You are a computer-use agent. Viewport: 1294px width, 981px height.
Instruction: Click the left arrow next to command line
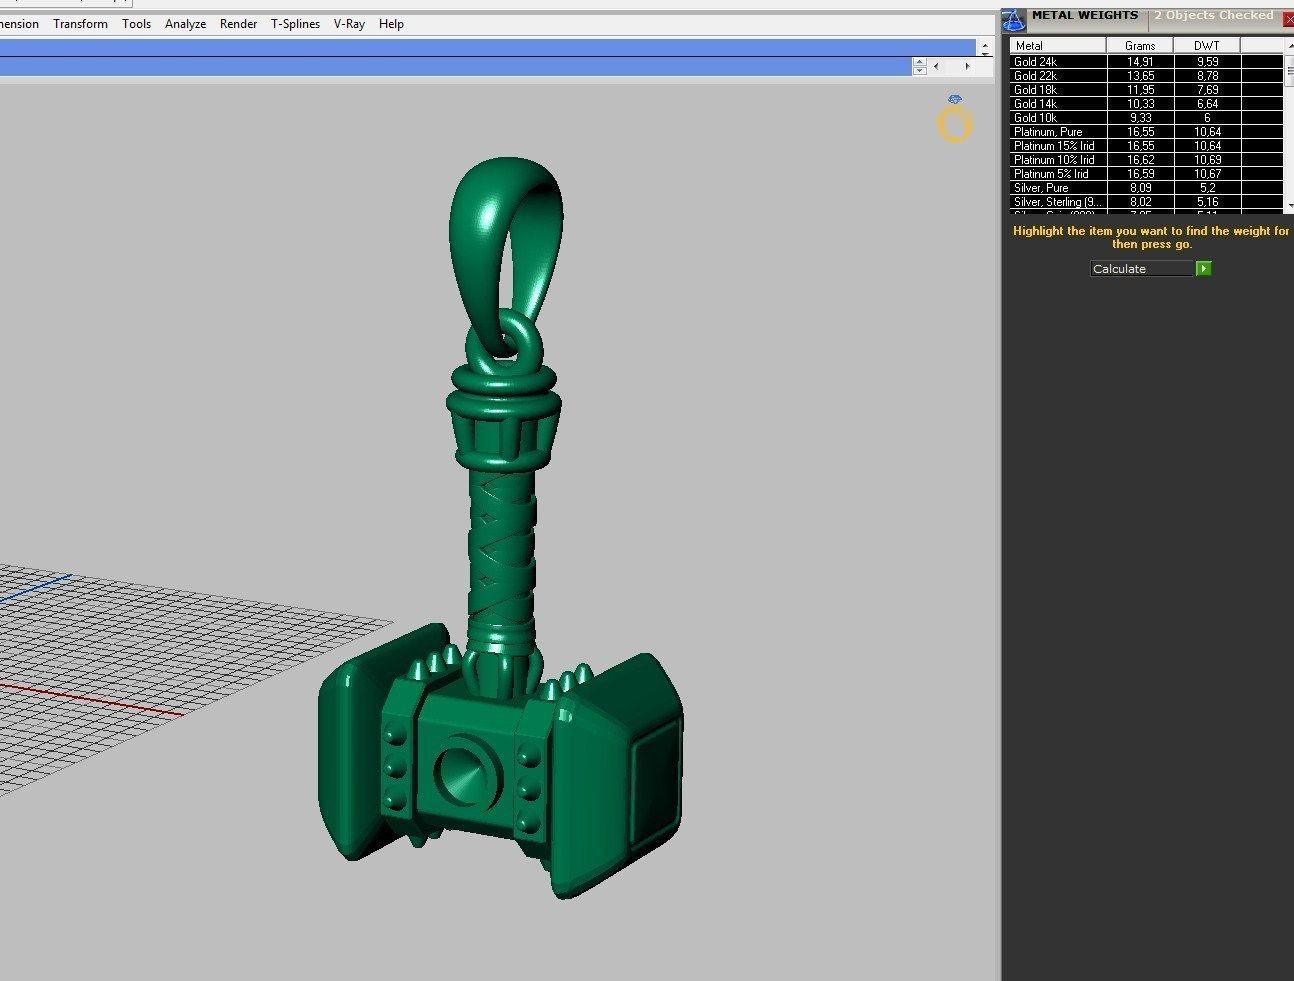pos(936,66)
